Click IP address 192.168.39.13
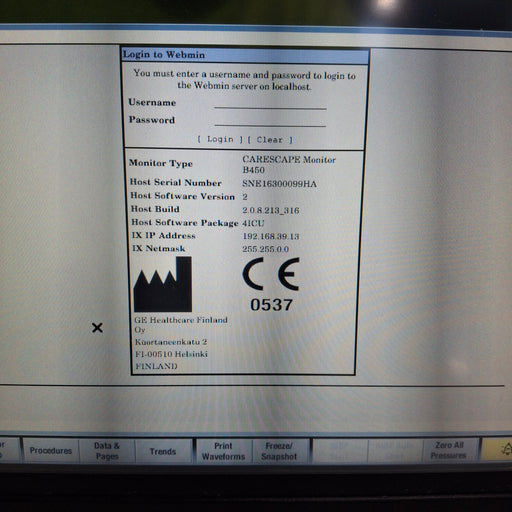 point(271,236)
